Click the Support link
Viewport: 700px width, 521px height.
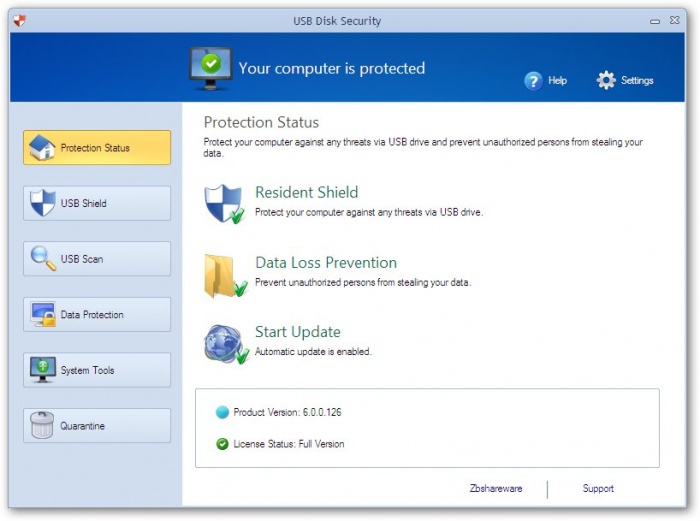tap(598, 489)
